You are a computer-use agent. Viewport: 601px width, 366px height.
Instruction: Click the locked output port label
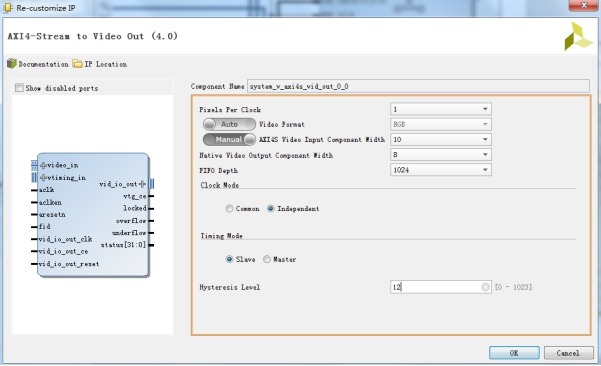click(x=135, y=208)
